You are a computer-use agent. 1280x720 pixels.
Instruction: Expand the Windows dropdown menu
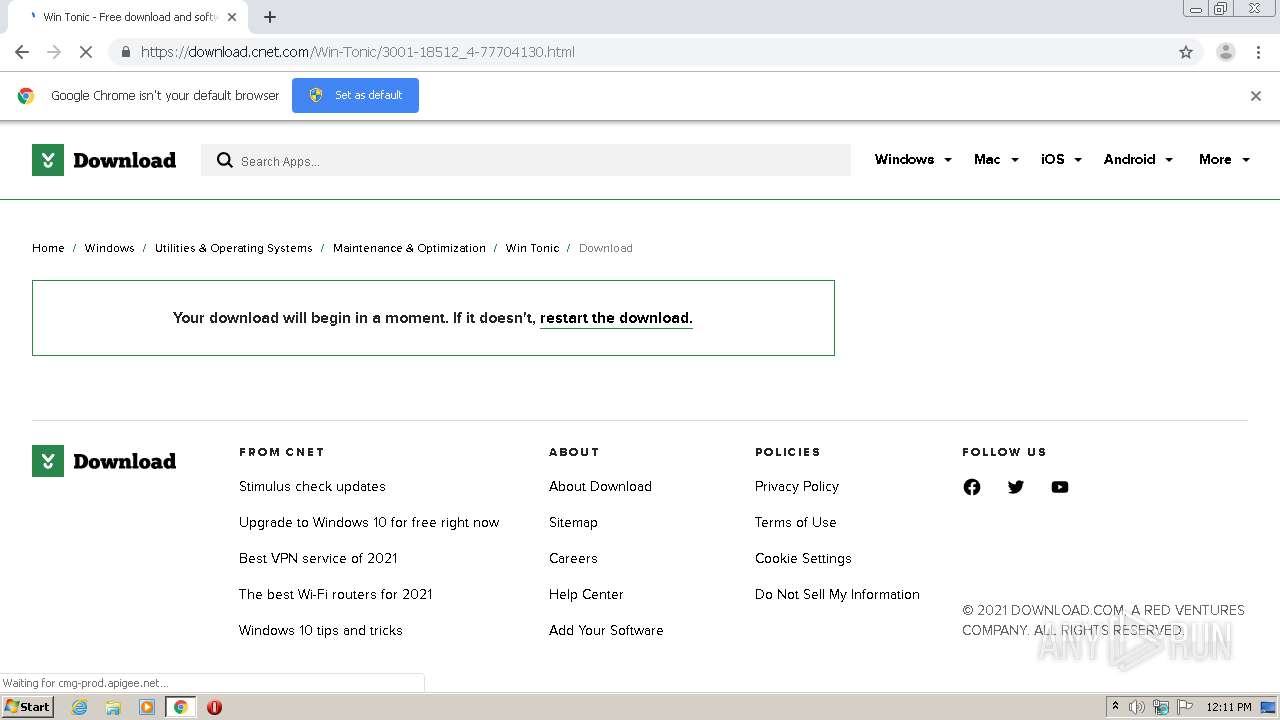pyautogui.click(x=913, y=159)
